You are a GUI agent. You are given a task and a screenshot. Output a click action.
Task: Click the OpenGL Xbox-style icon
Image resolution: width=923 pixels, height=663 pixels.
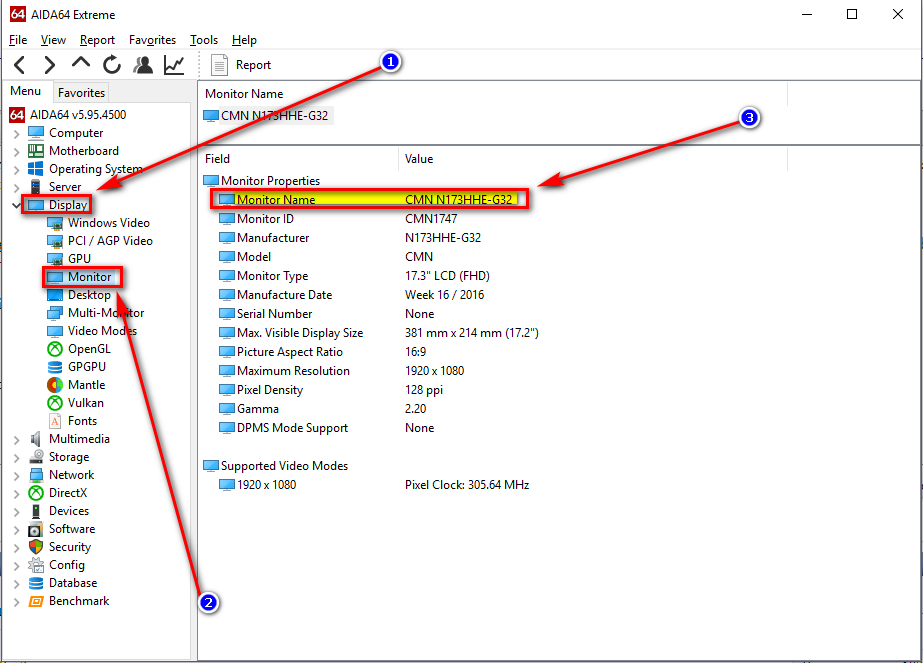[x=55, y=349]
